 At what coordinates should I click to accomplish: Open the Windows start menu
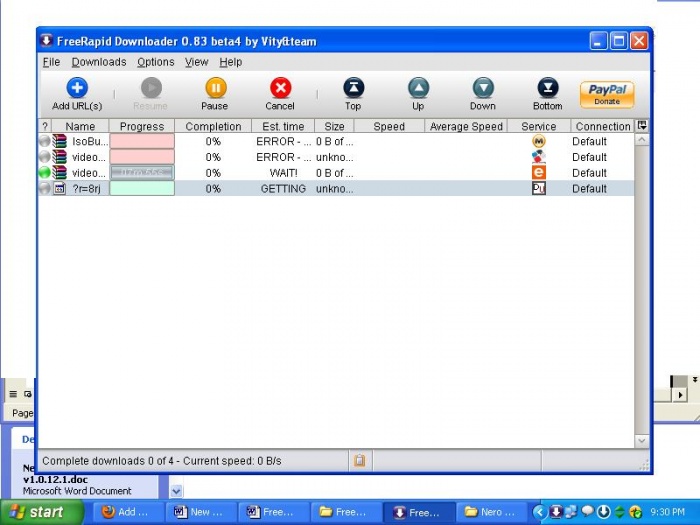41,512
